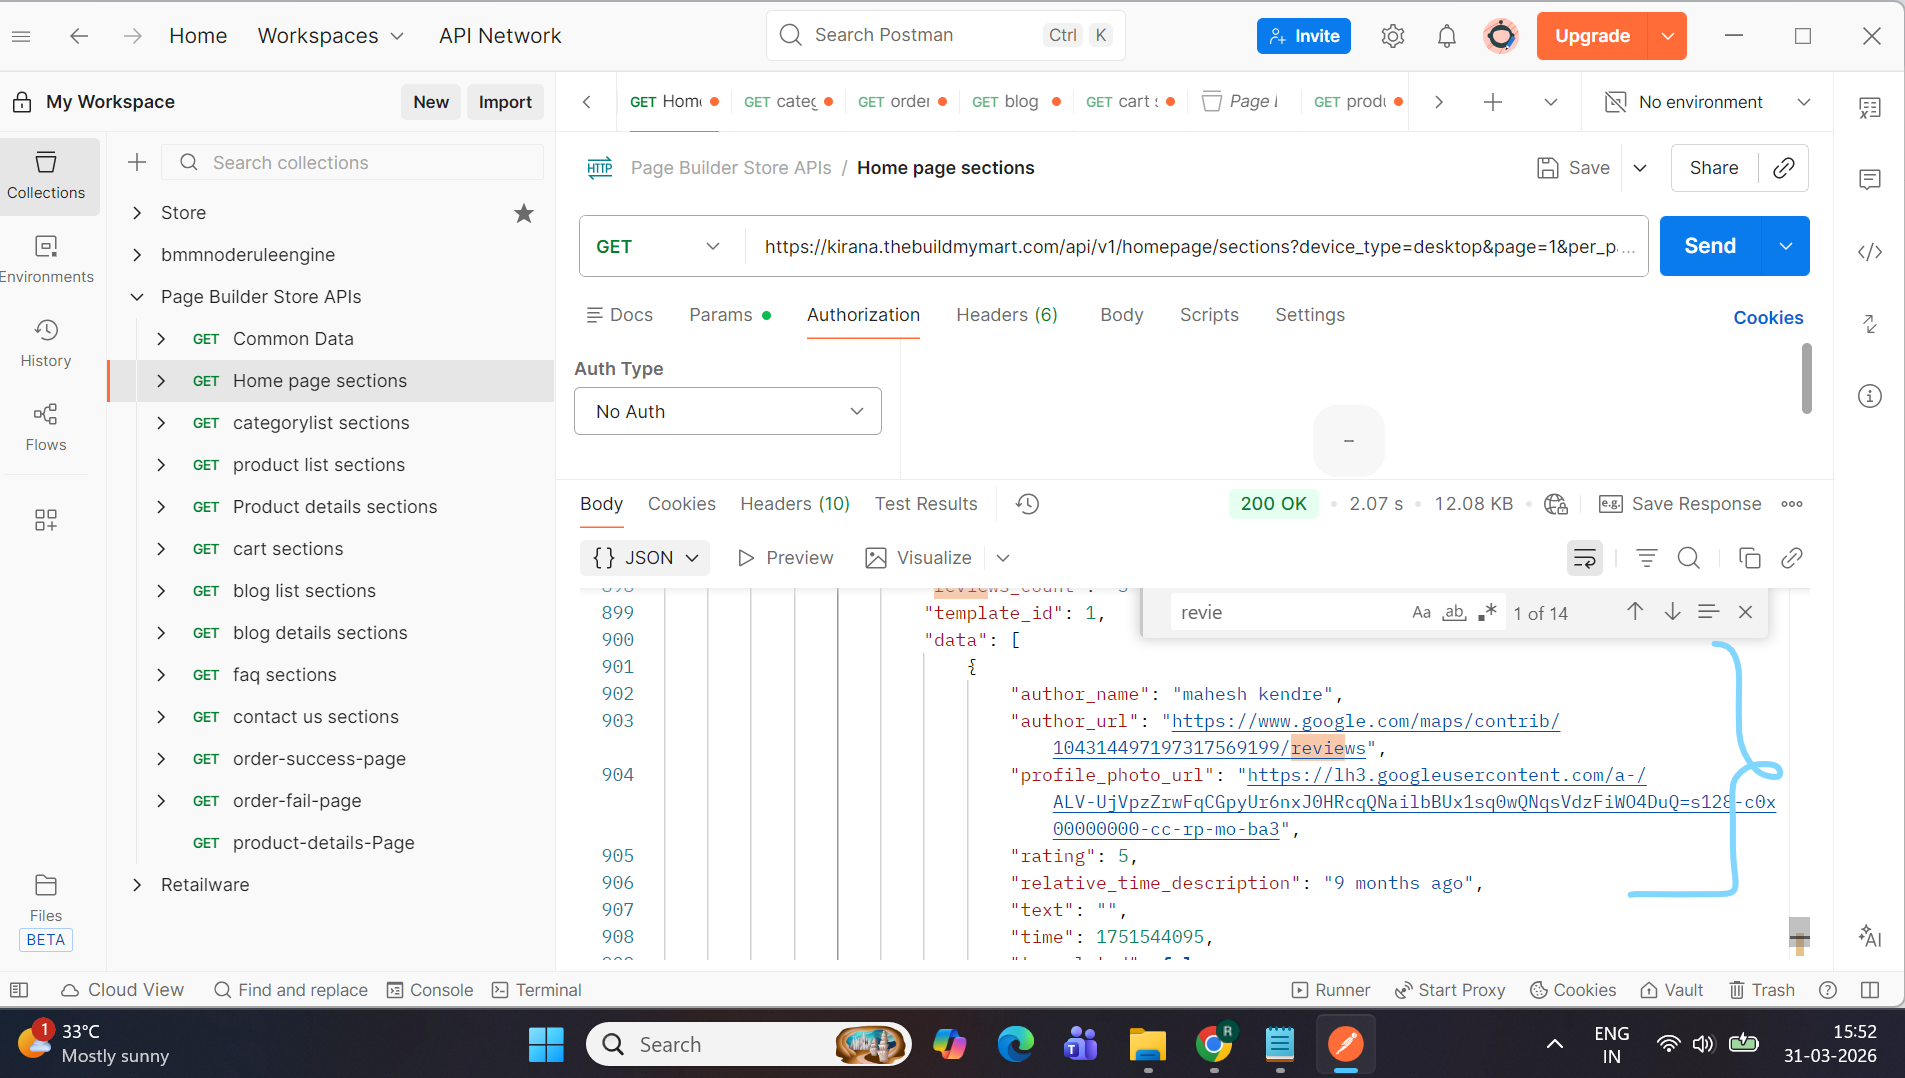Viewport: 1905px width, 1078px height.
Task: Open the Flows sidebar panel
Action: click(x=46, y=427)
